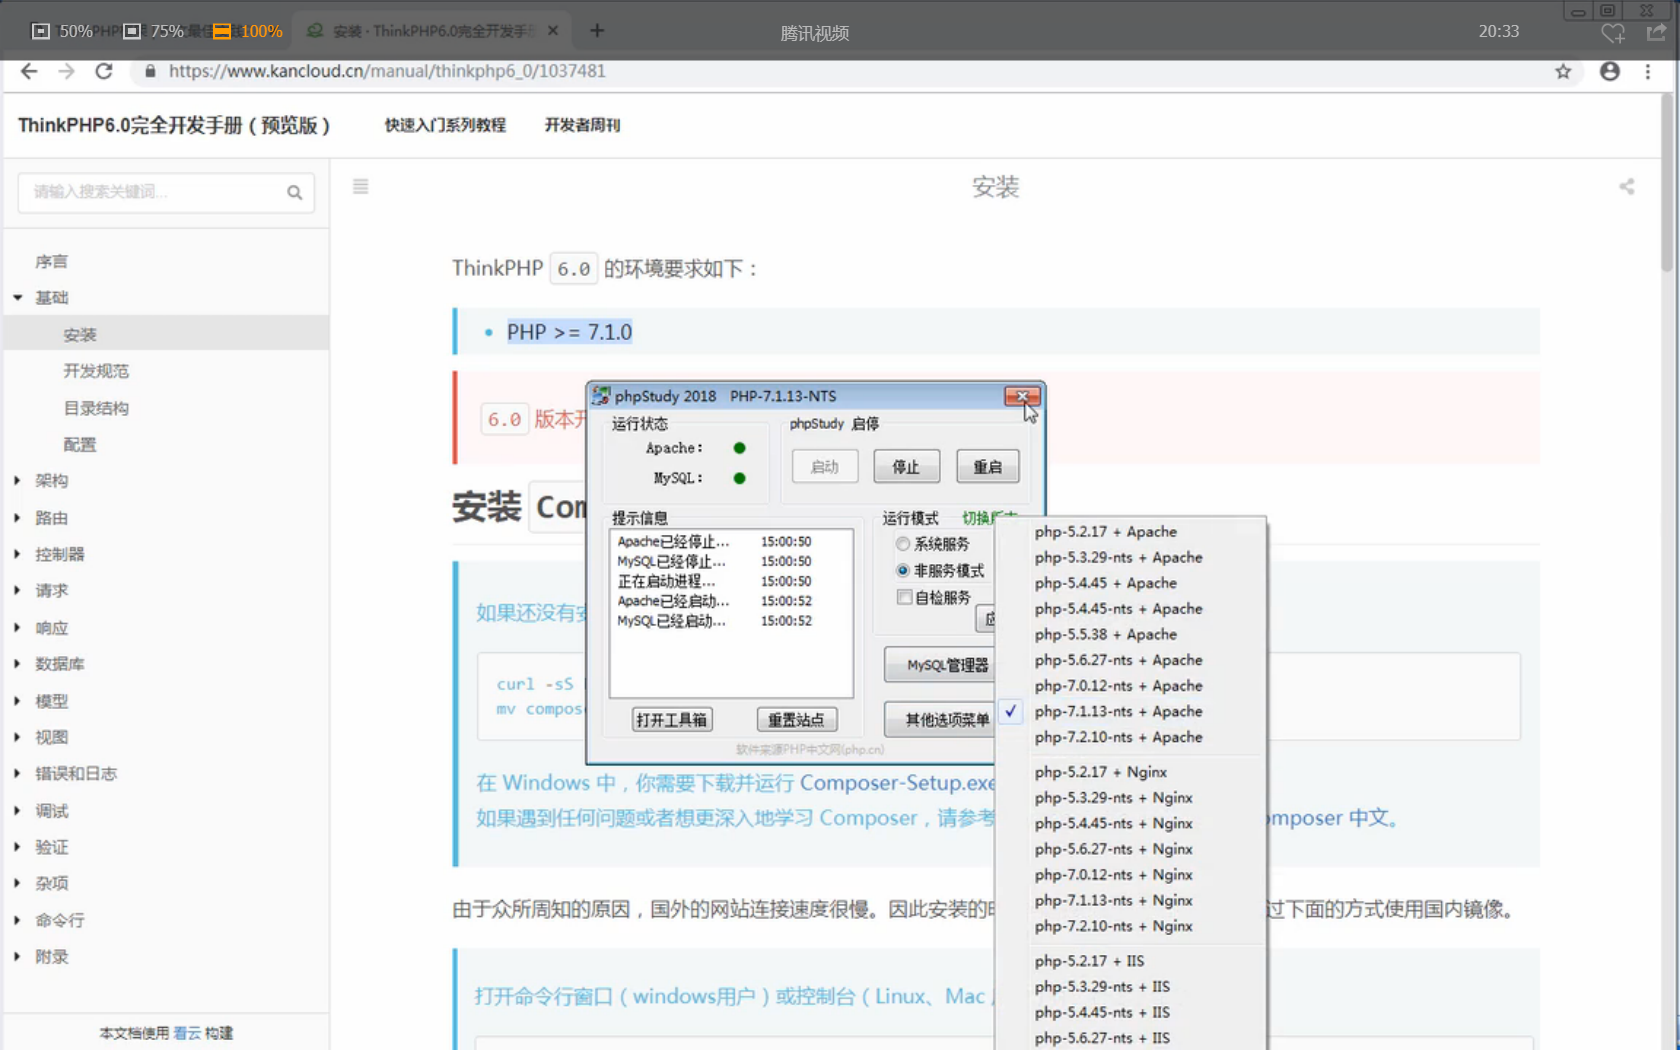Open the browser account profile icon

pyautogui.click(x=1610, y=71)
